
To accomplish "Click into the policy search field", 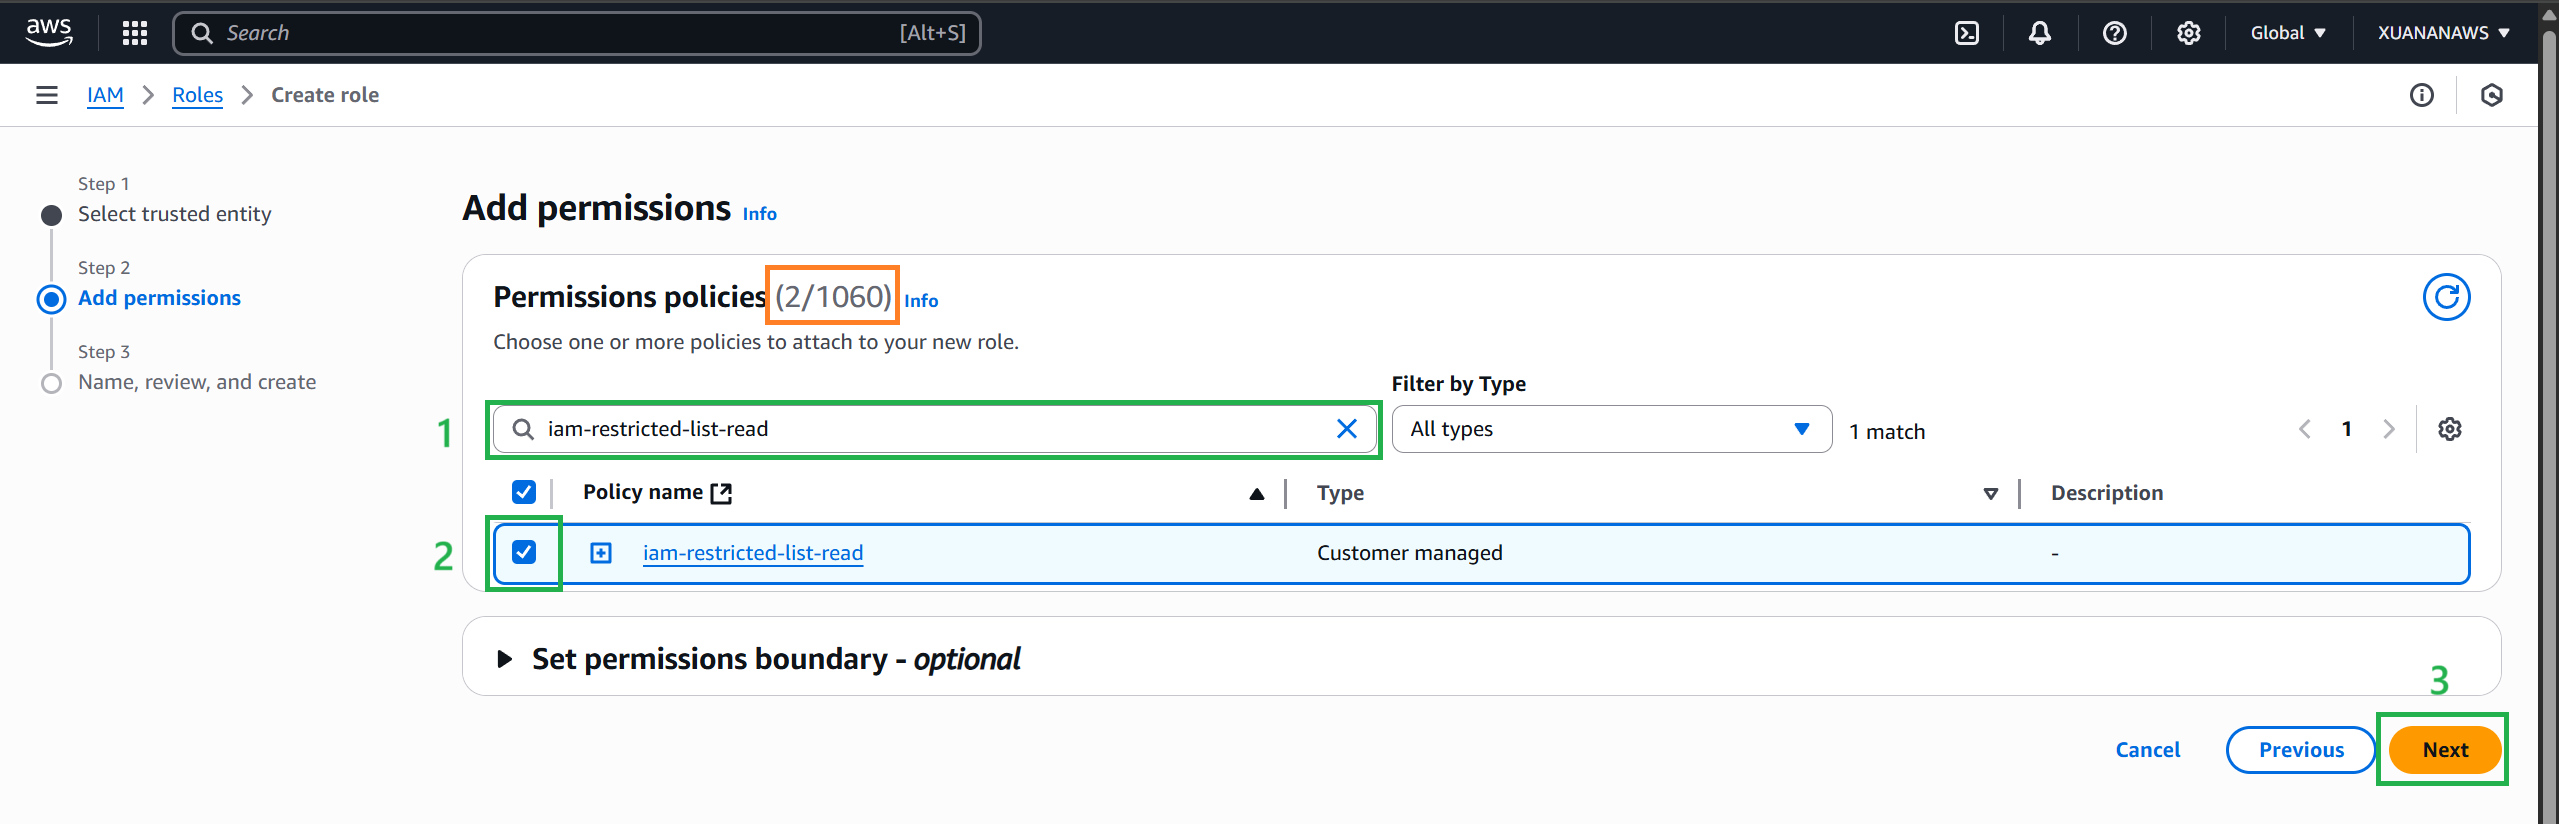I will tap(930, 429).
